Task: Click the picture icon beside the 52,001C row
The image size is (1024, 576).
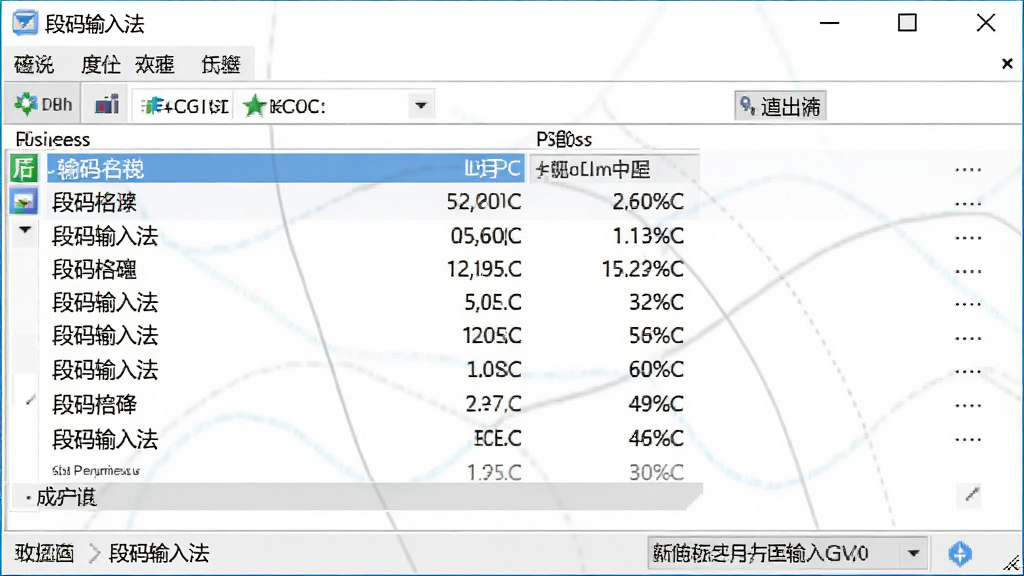Action: 24,202
